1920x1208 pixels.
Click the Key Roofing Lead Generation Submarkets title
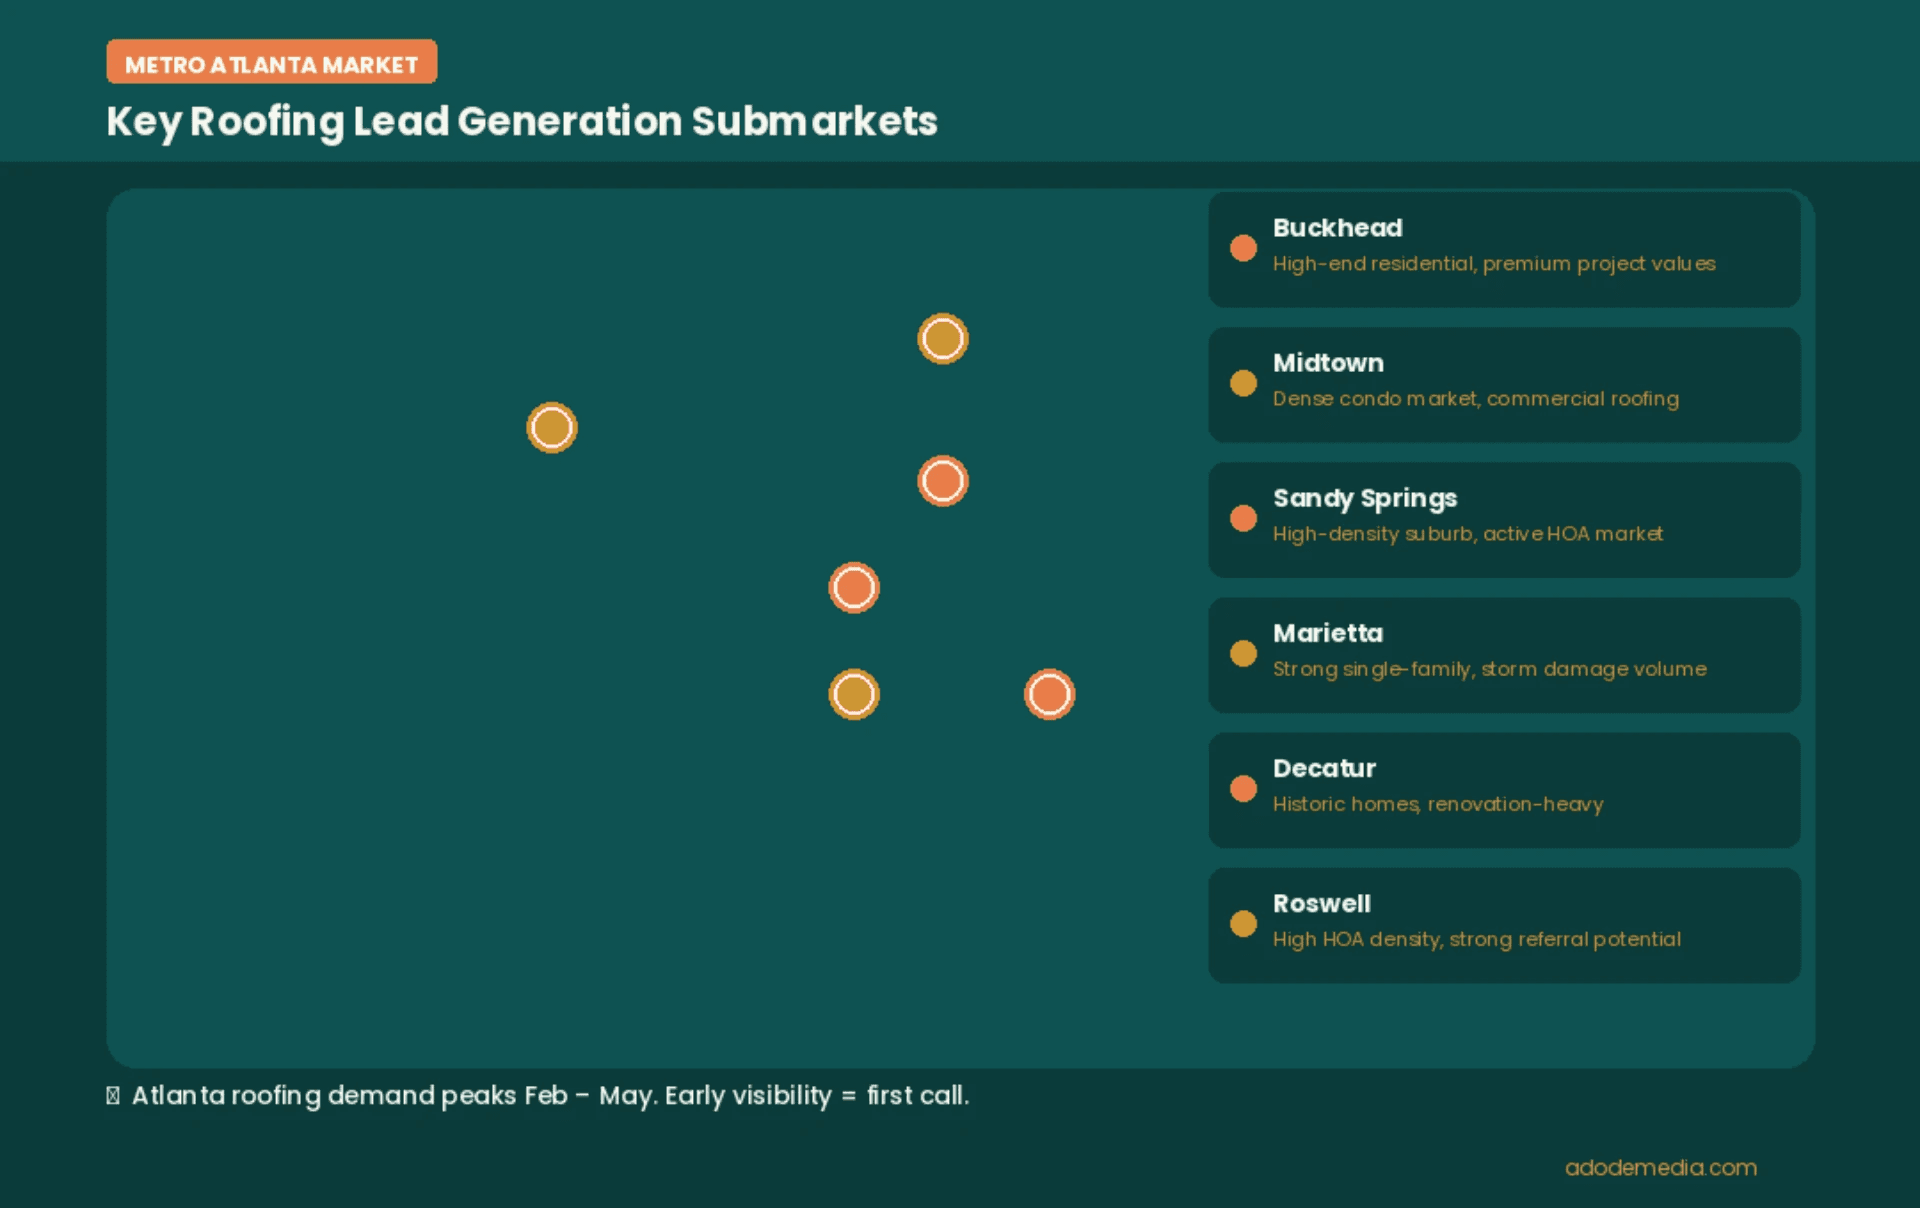pyautogui.click(x=522, y=122)
